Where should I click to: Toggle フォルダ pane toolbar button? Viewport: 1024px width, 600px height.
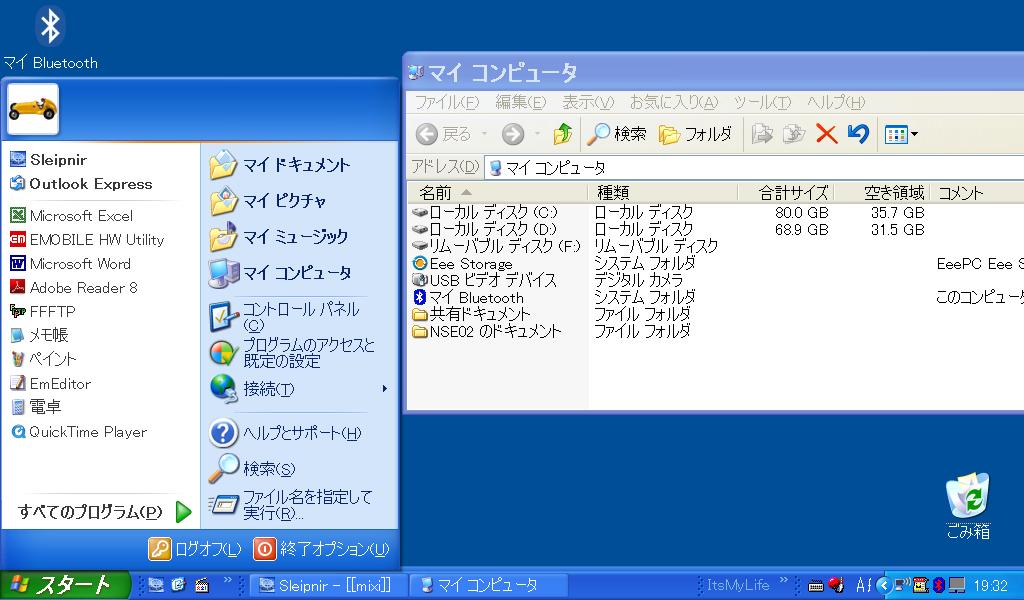(695, 134)
